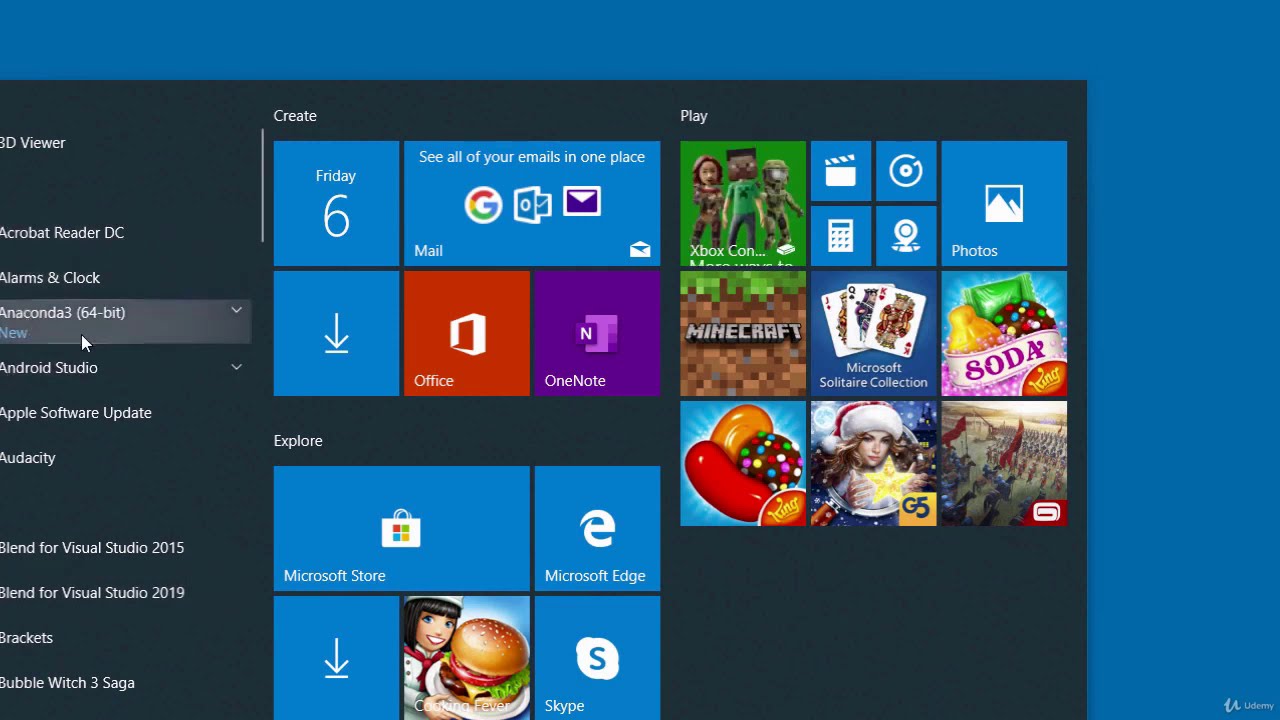
Task: Open the G5 Christmas game tile
Action: (873, 463)
